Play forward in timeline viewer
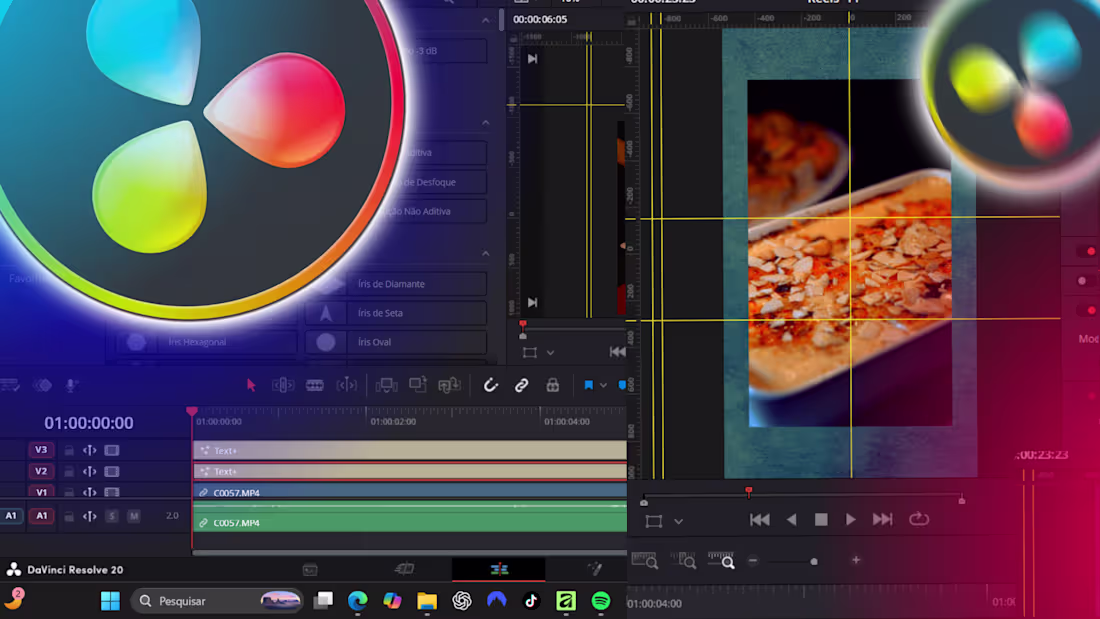The height and width of the screenshot is (619, 1100). pyautogui.click(x=851, y=519)
